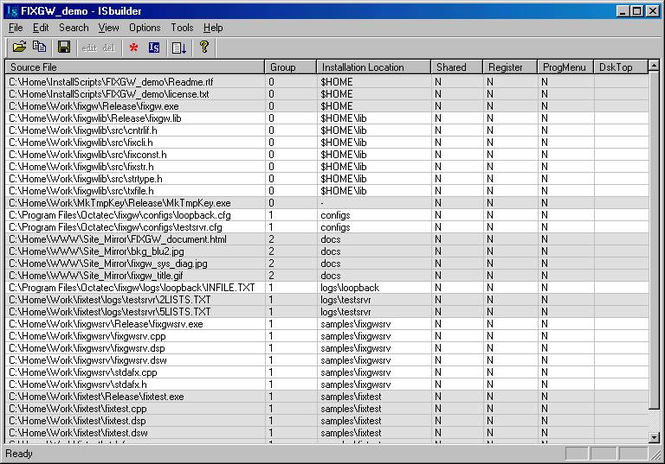Save with the floppy disk icon

64,47
